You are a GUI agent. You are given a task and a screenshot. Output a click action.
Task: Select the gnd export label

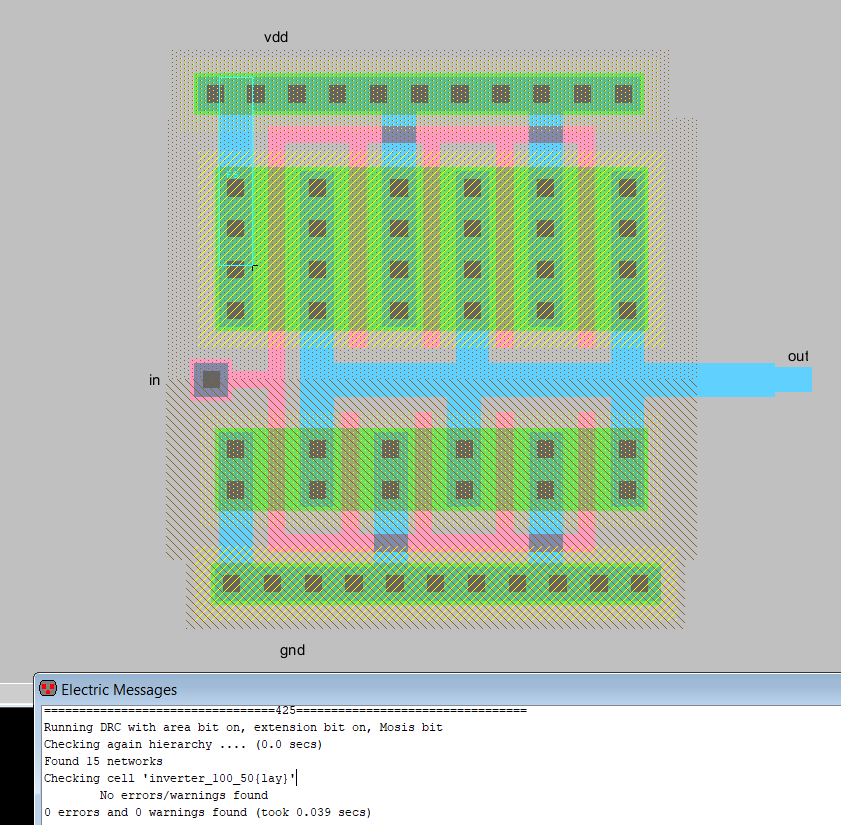292,650
